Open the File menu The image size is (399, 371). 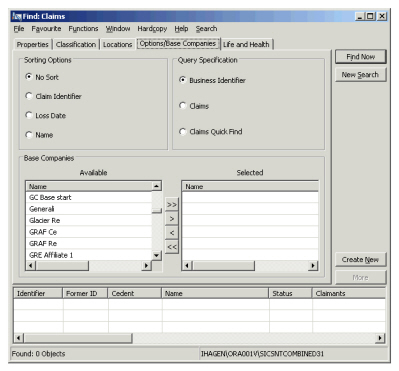(x=19, y=29)
